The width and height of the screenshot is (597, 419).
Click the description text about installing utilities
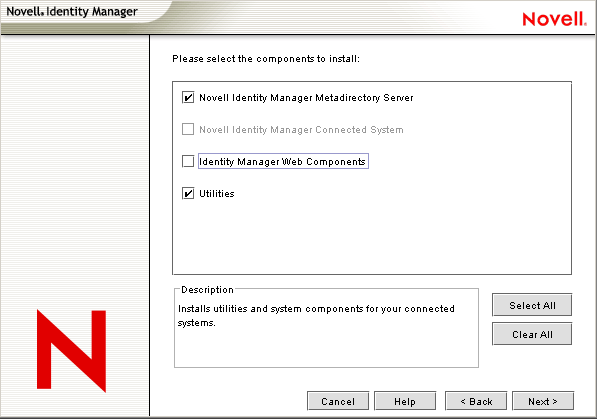pyautogui.click(x=316, y=315)
